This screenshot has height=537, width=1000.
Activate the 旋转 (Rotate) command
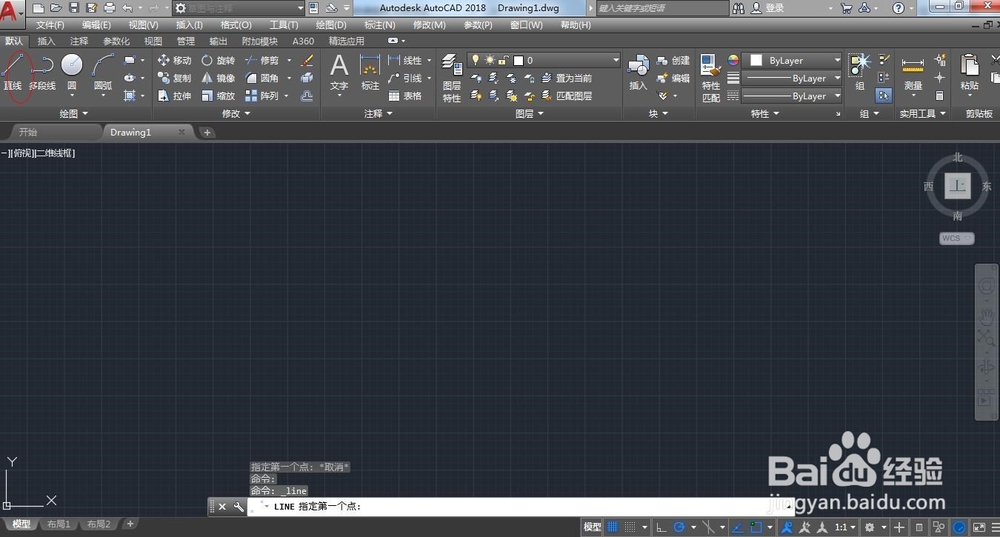click(218, 61)
